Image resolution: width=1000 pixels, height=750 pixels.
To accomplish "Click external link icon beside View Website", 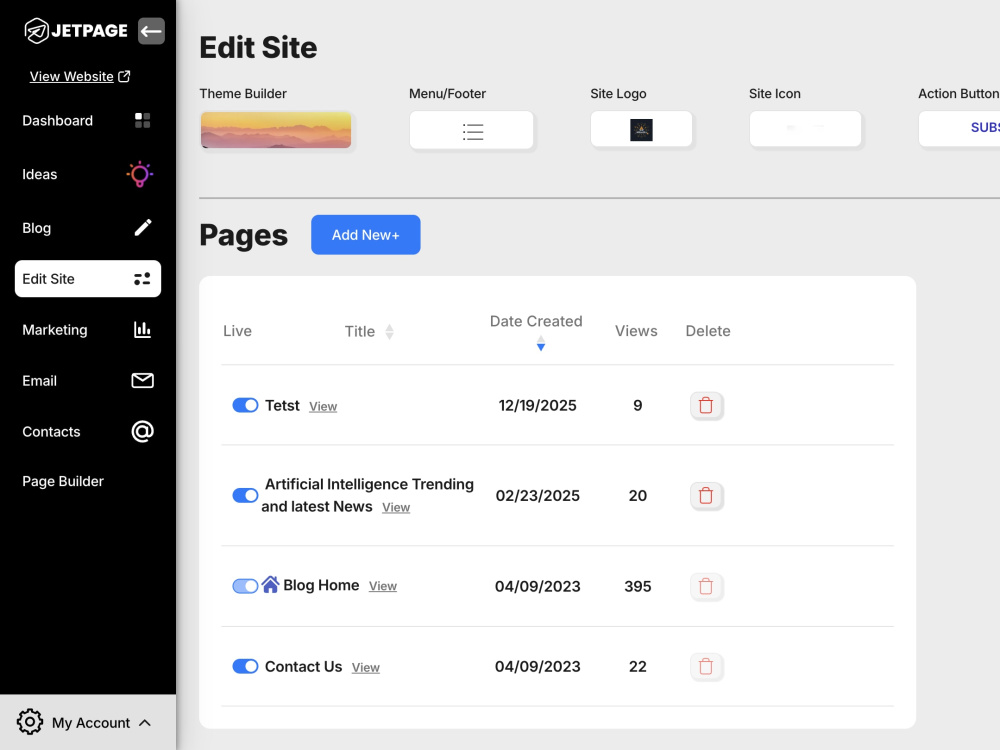I will (x=124, y=77).
